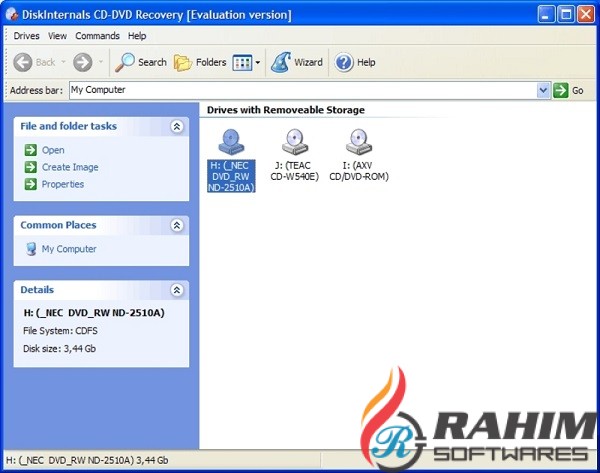The height and width of the screenshot is (473, 600).
Task: Toggle the Folders pane button
Action: pyautogui.click(x=200, y=62)
